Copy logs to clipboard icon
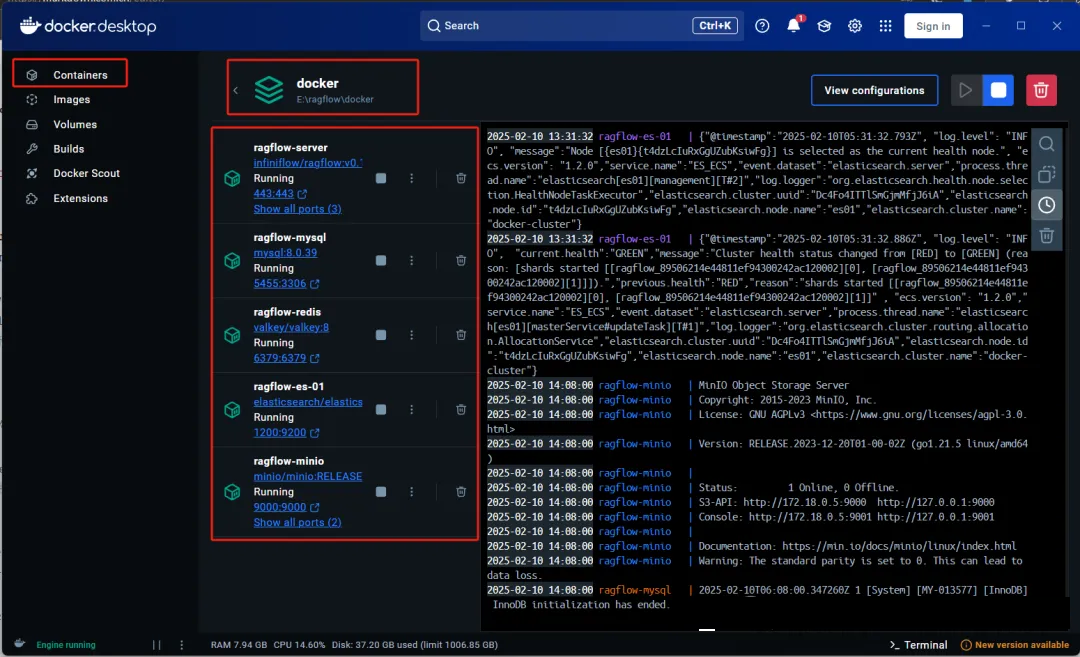 pos(1046,174)
